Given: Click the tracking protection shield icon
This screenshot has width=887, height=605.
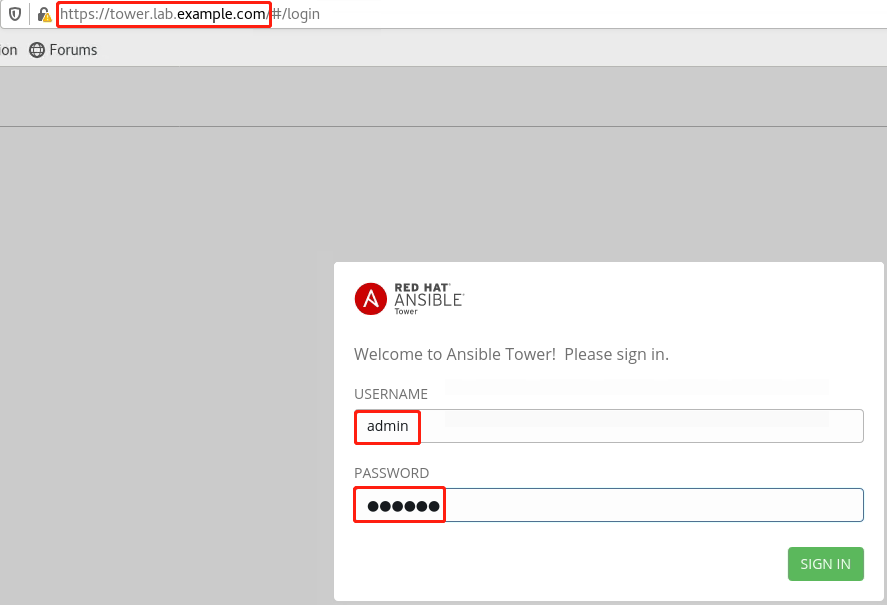Looking at the screenshot, I should click(15, 15).
